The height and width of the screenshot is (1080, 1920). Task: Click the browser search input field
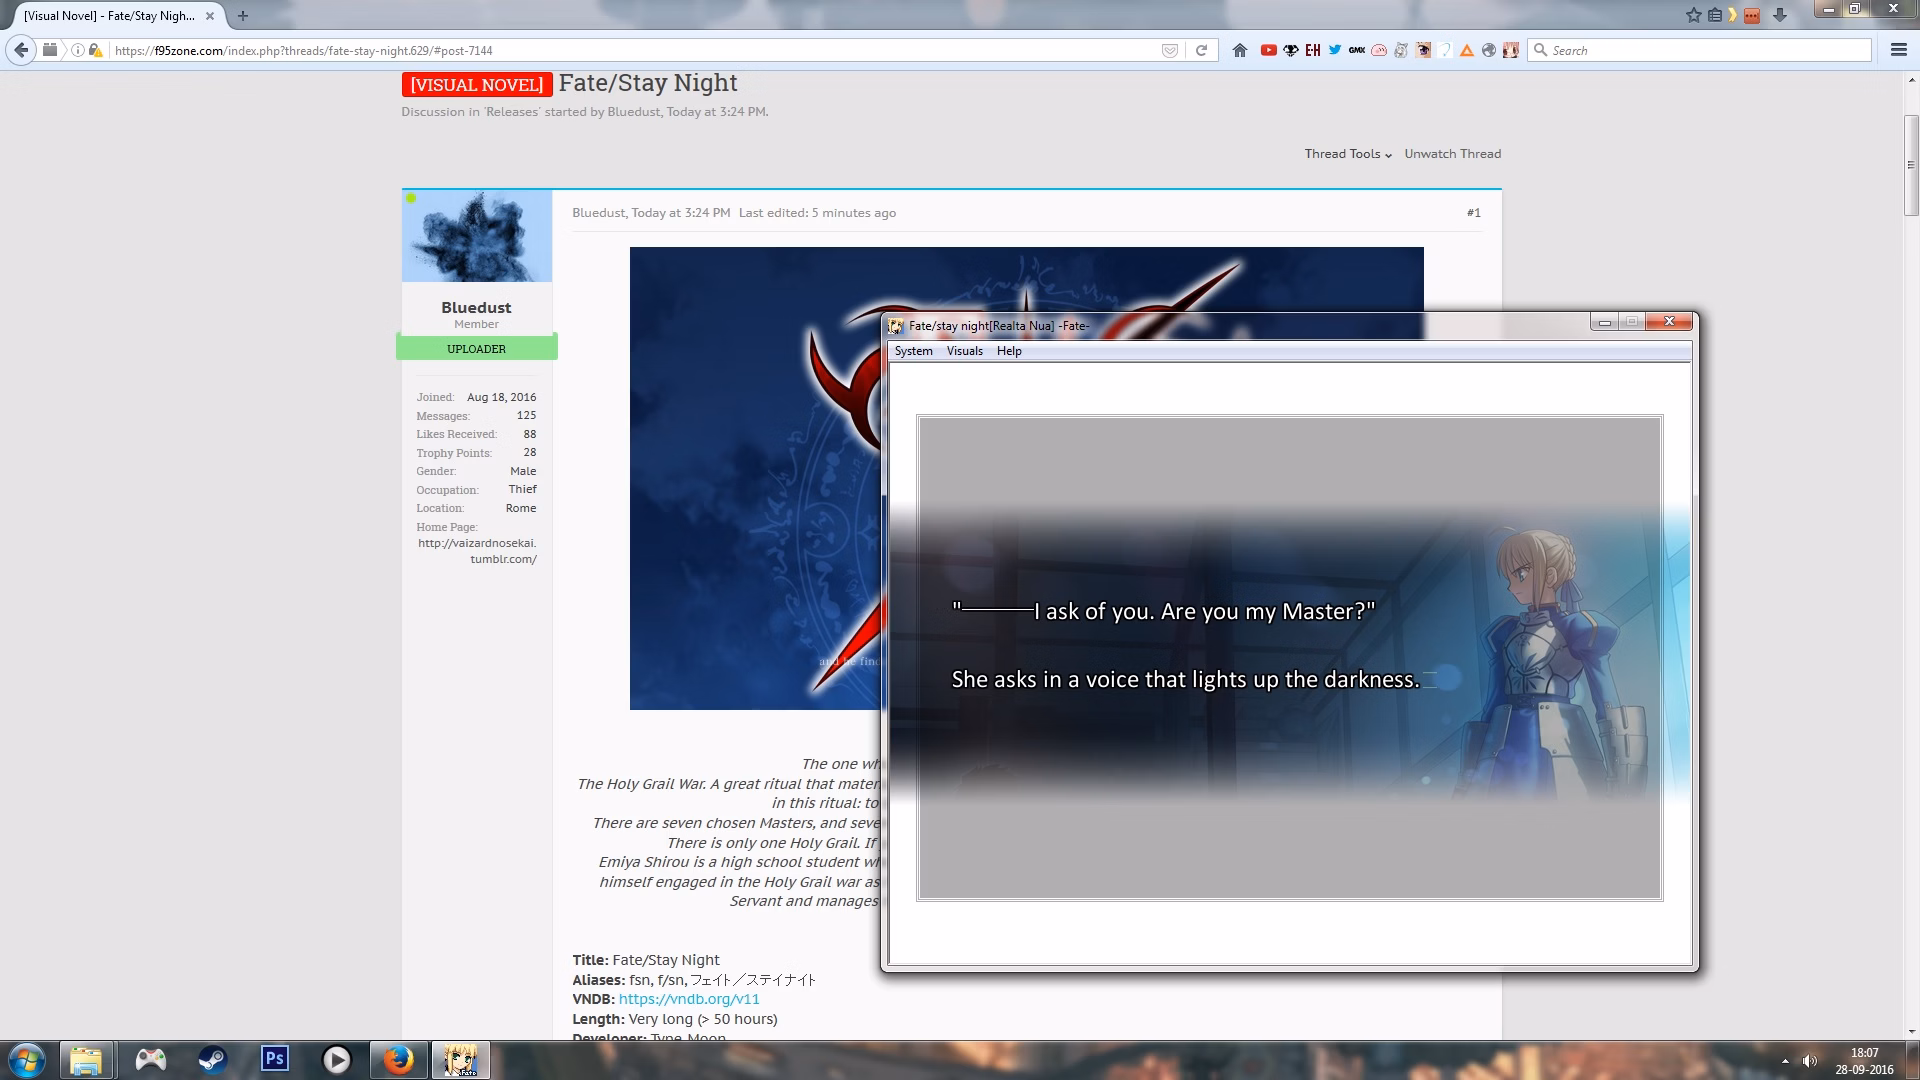click(x=1699, y=50)
